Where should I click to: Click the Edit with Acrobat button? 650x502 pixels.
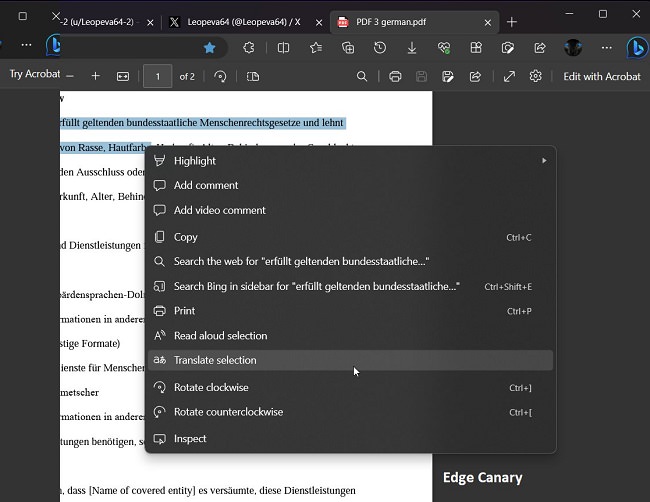(601, 76)
